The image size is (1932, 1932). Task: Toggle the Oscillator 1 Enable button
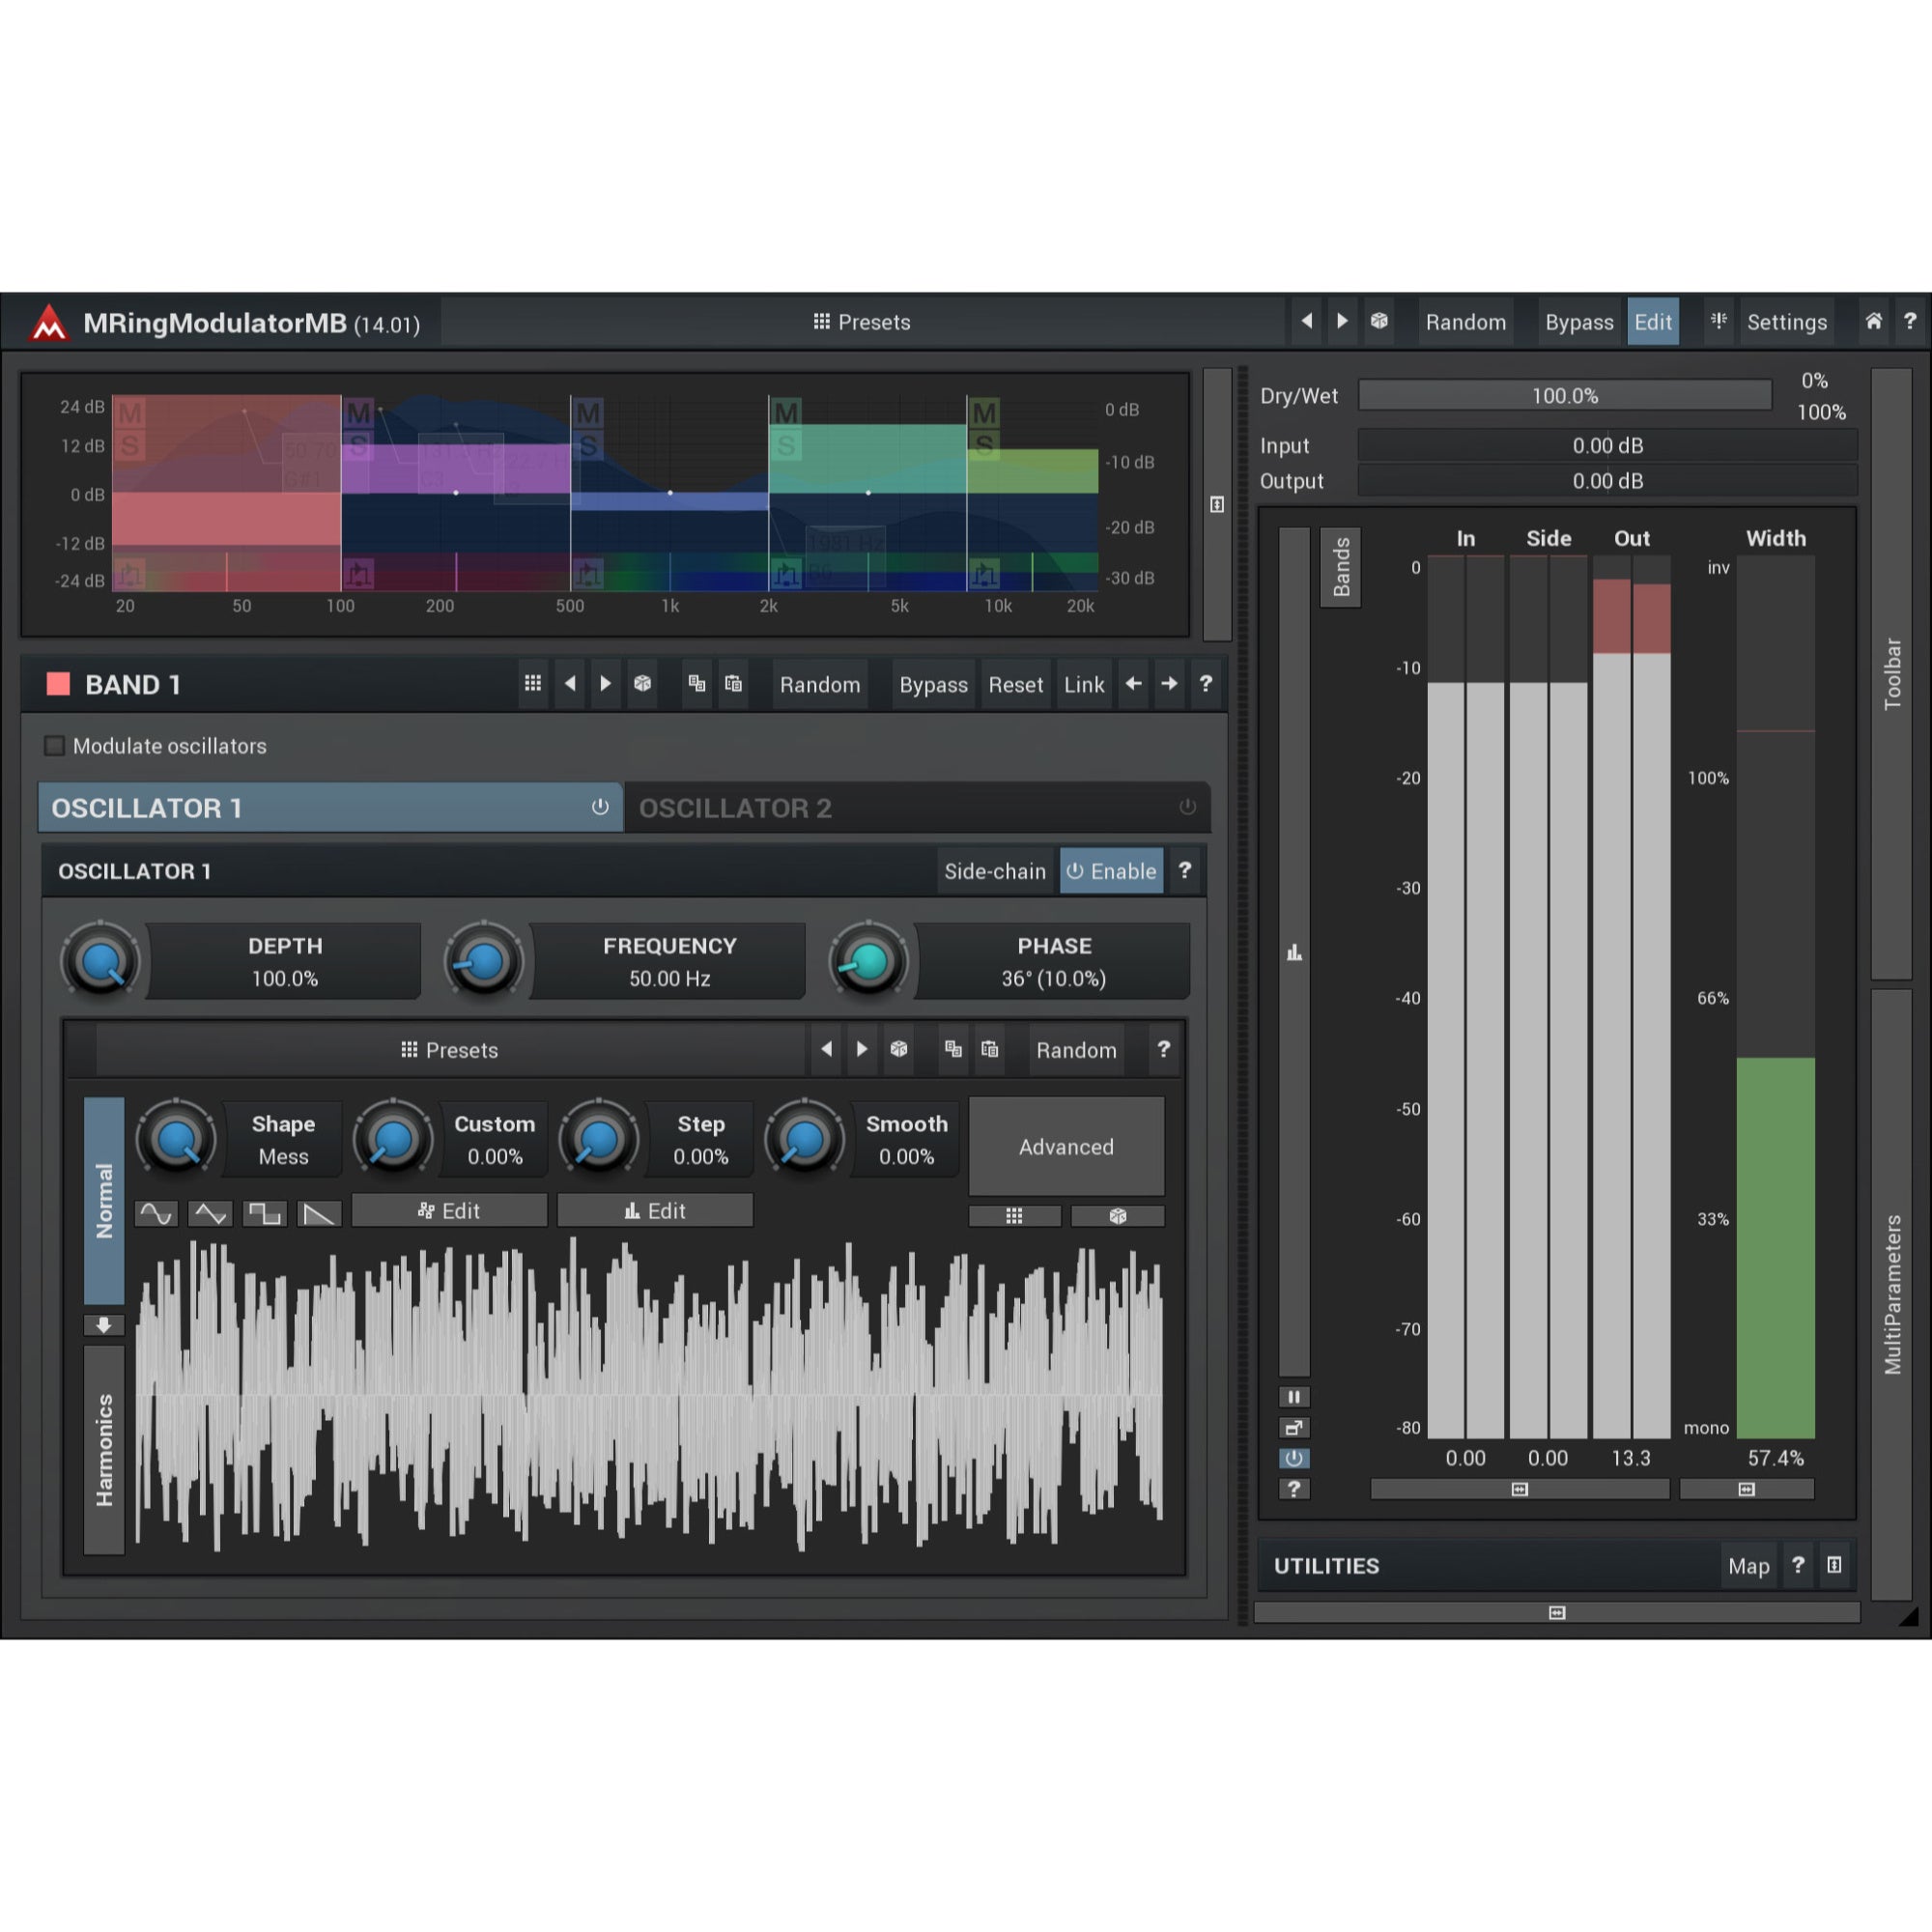pos(1111,871)
